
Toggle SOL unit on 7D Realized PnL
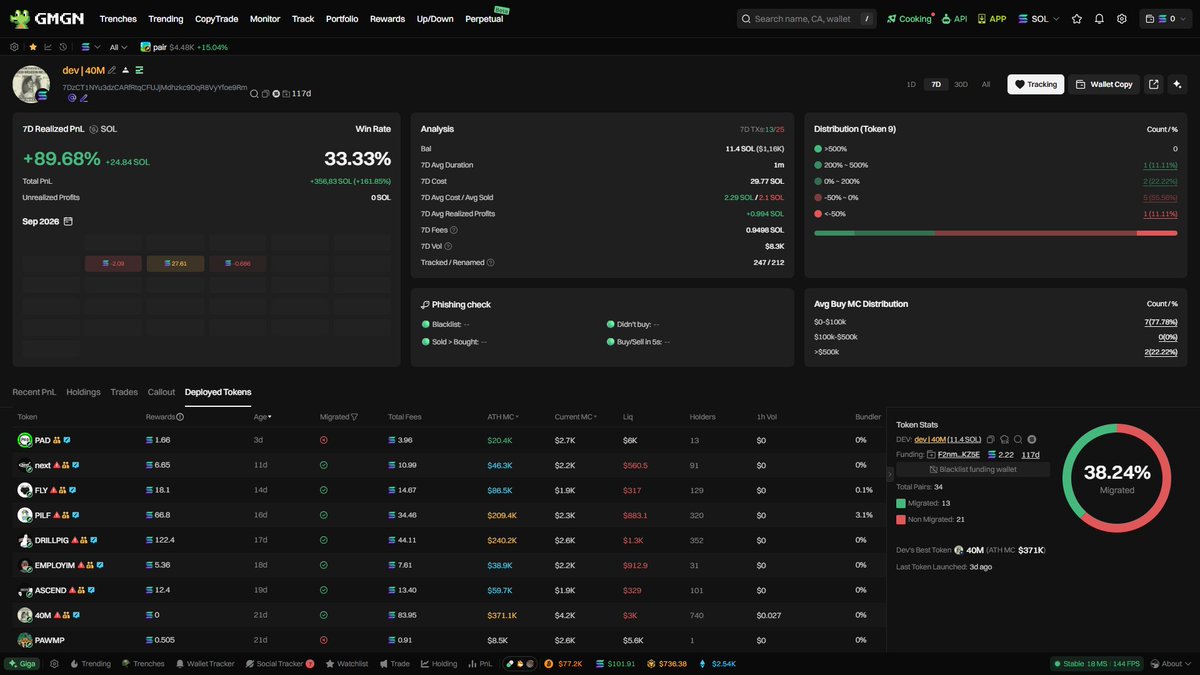(x=103, y=129)
